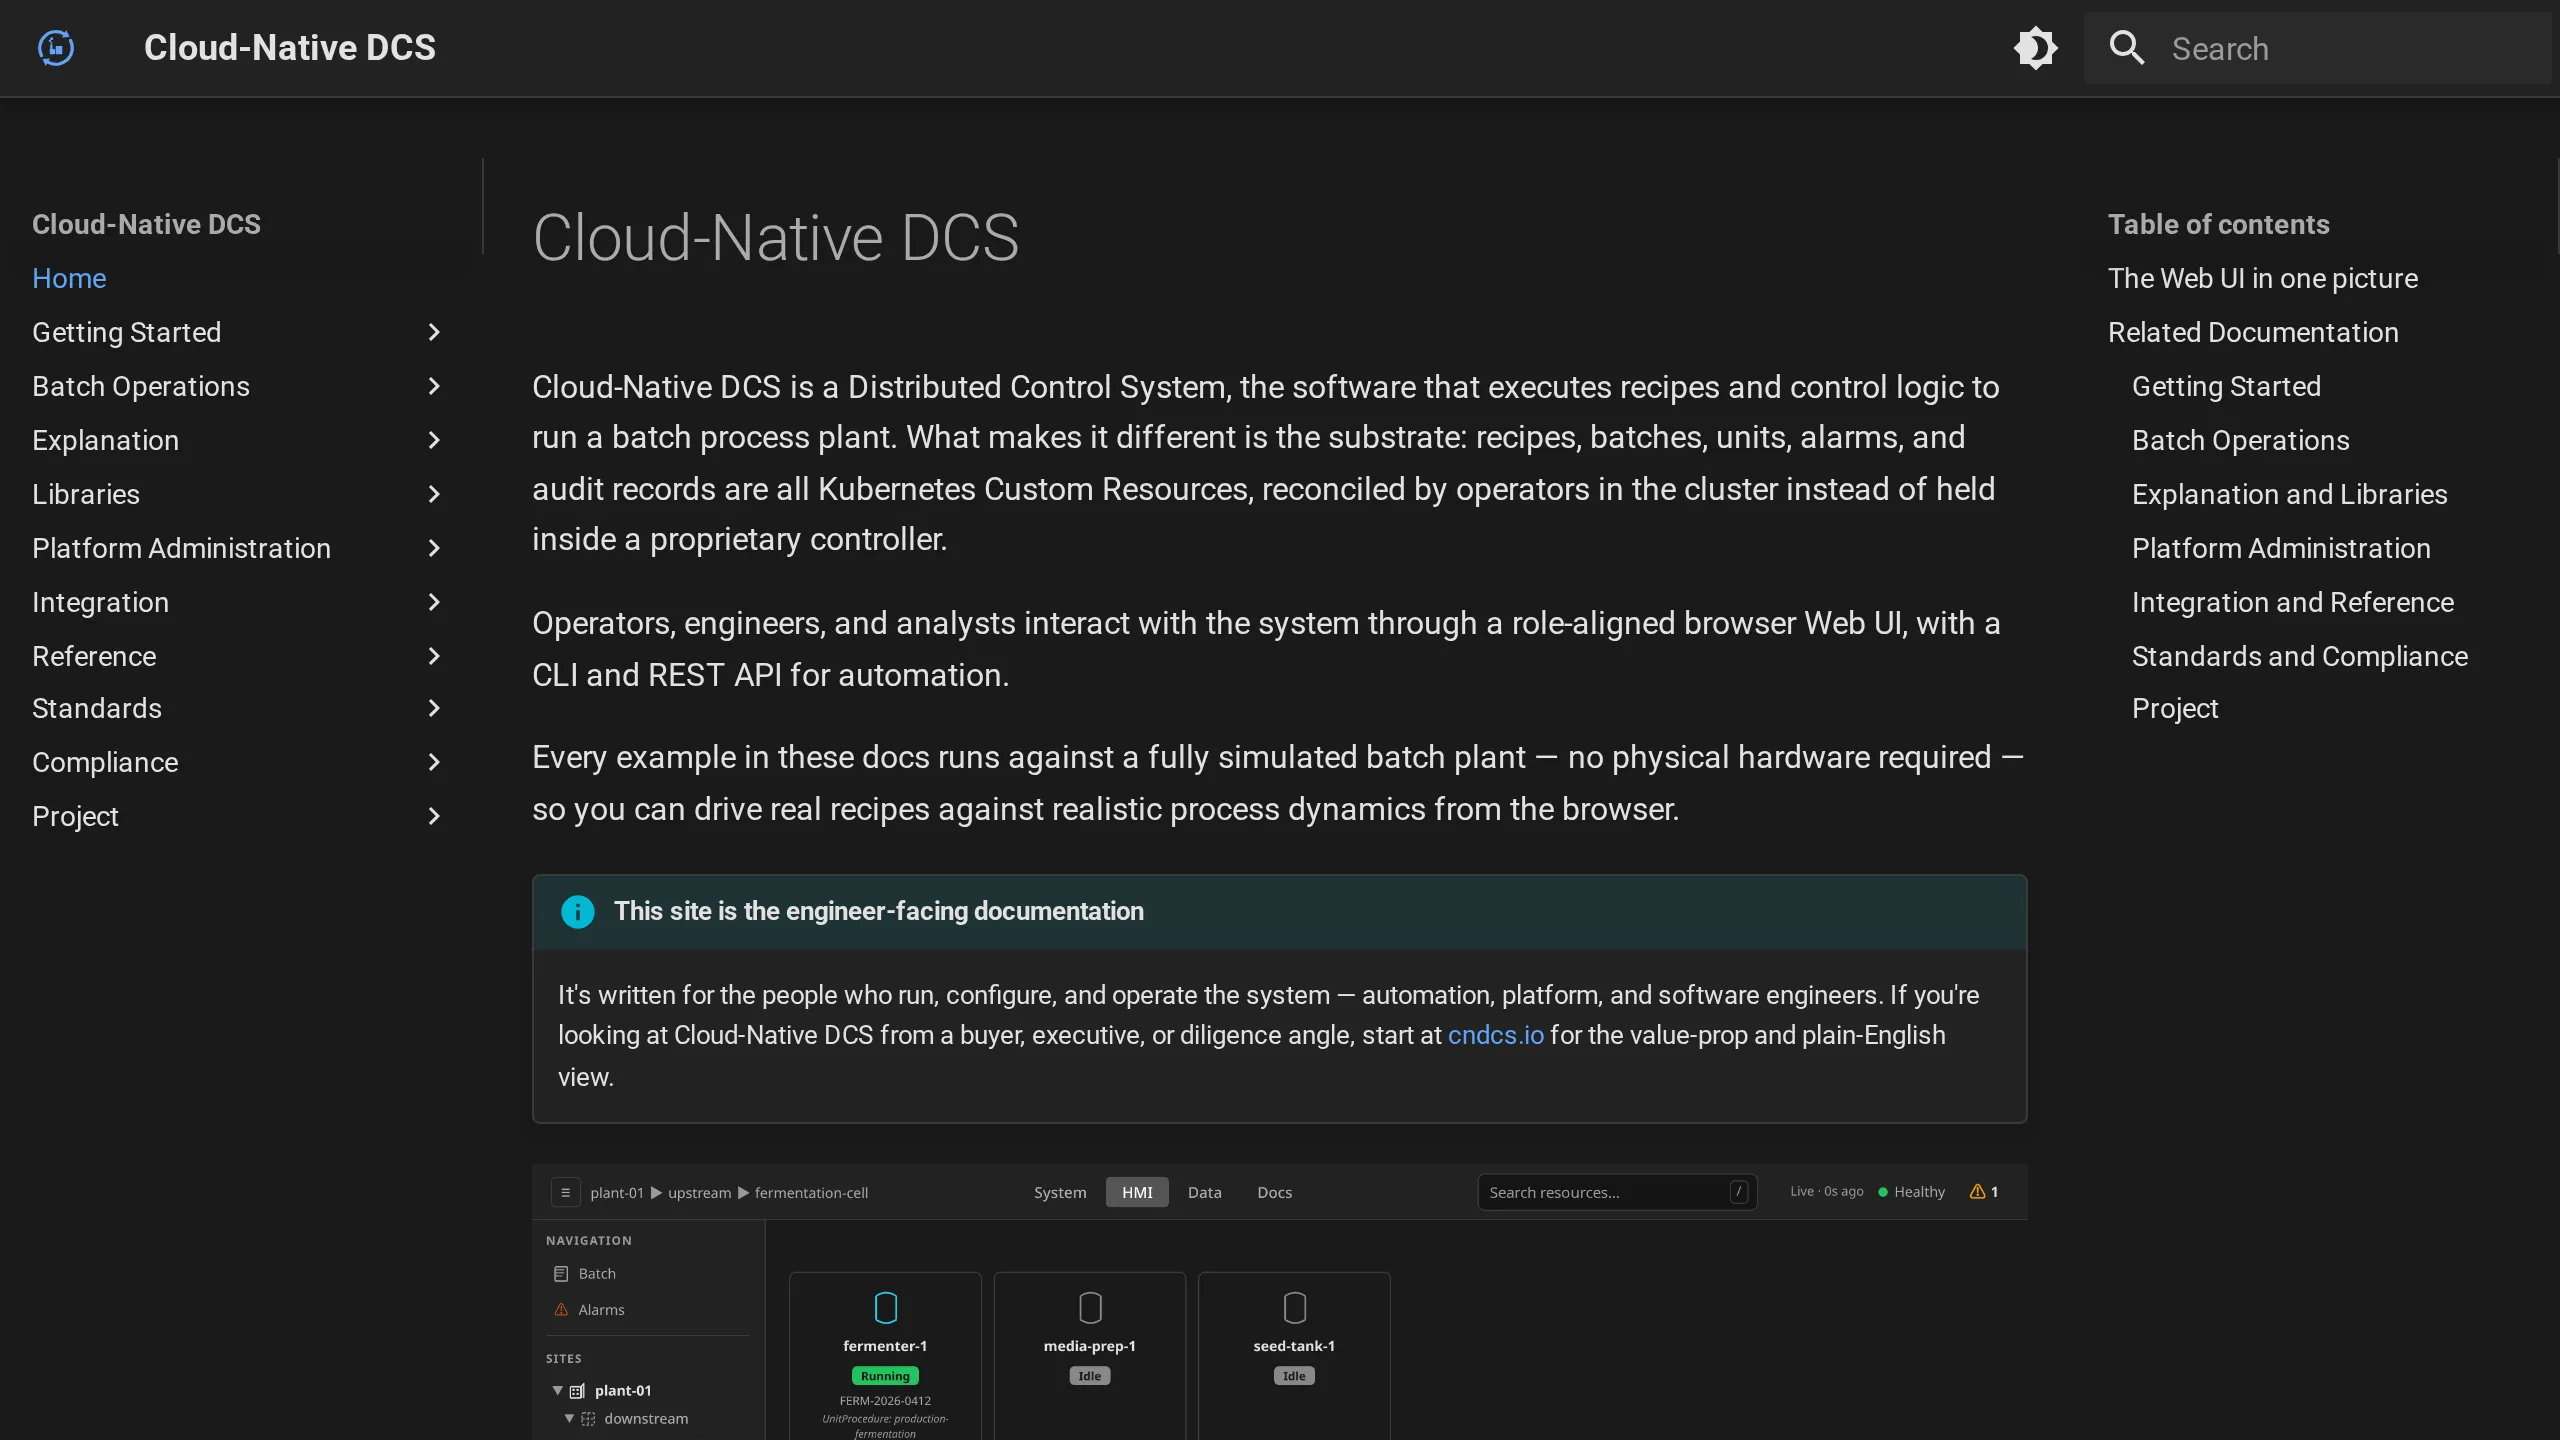Click the Running status badge on fermenter-1
2560x1440 pixels.
click(885, 1376)
